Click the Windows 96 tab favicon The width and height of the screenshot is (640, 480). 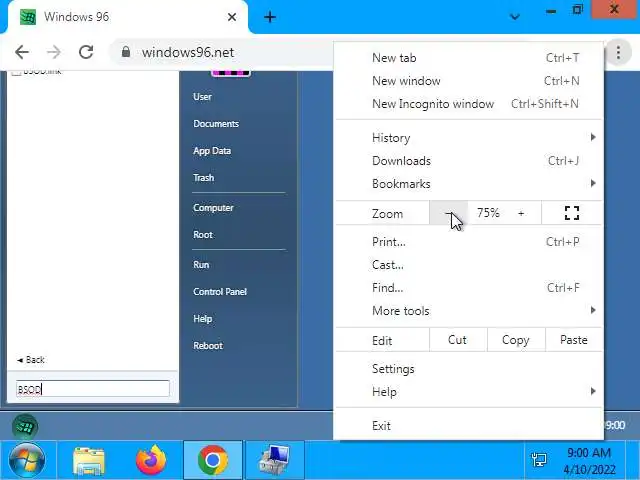coord(28,17)
